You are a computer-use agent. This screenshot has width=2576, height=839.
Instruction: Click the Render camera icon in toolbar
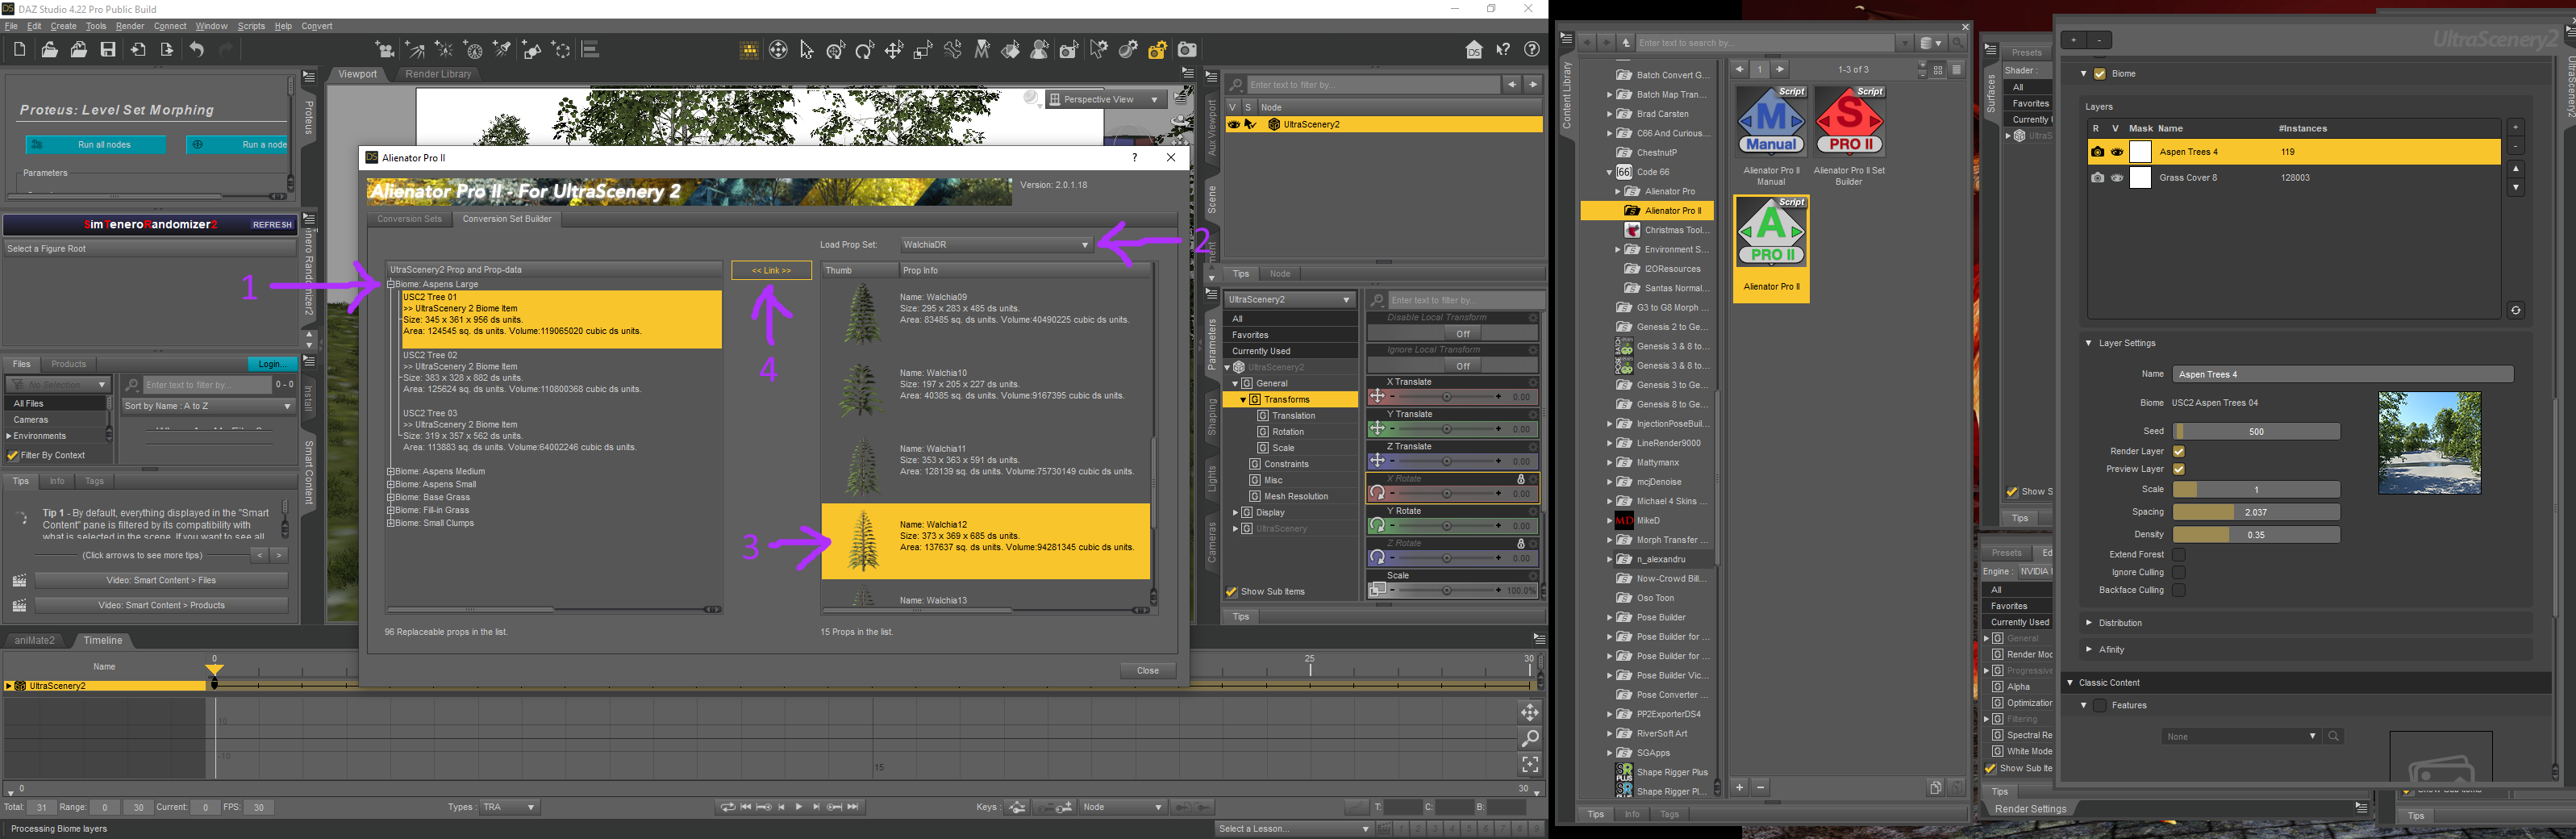coord(1186,50)
